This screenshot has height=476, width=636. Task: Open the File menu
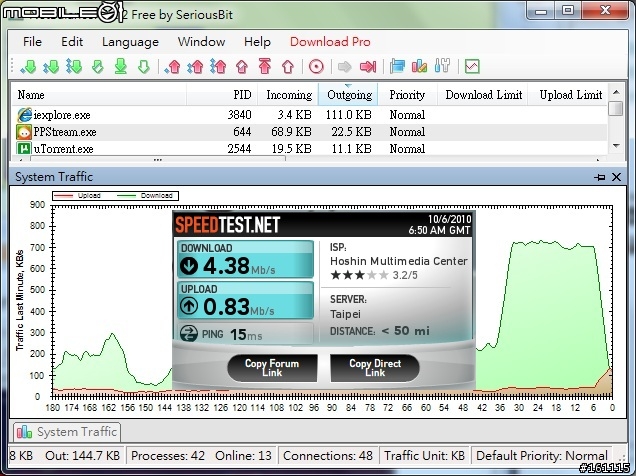click(x=32, y=42)
